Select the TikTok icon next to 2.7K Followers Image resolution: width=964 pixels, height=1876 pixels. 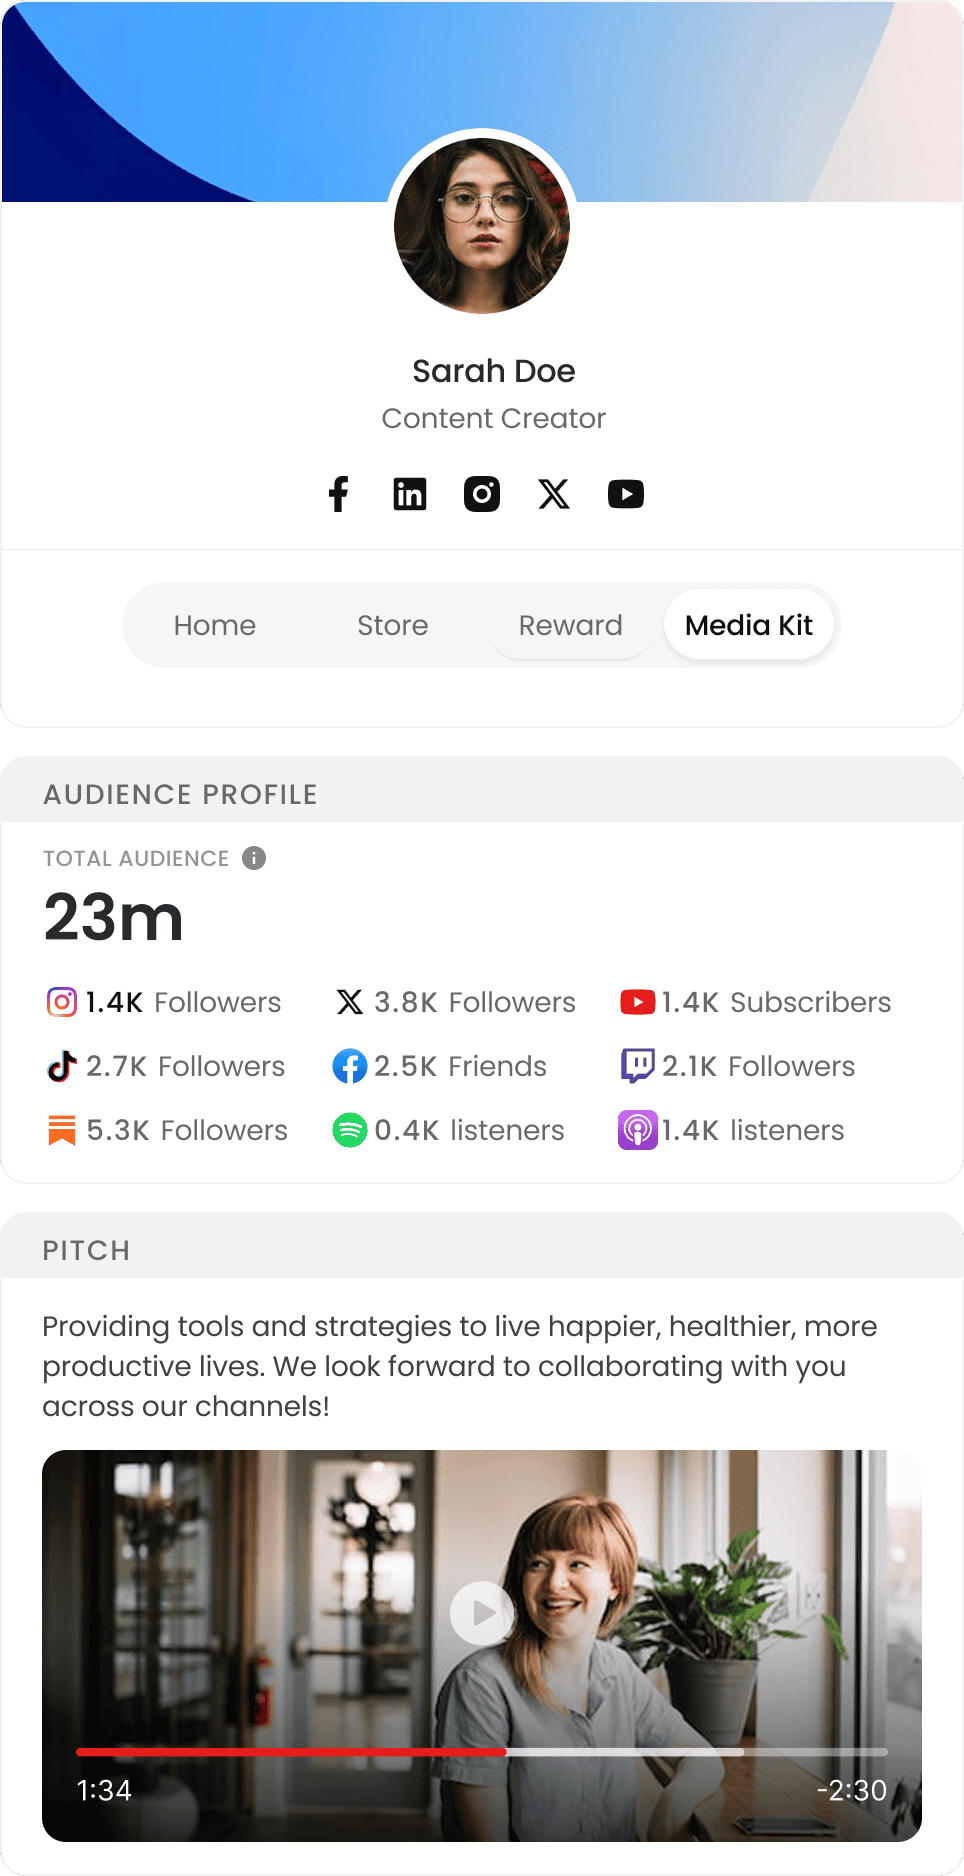[61, 1066]
